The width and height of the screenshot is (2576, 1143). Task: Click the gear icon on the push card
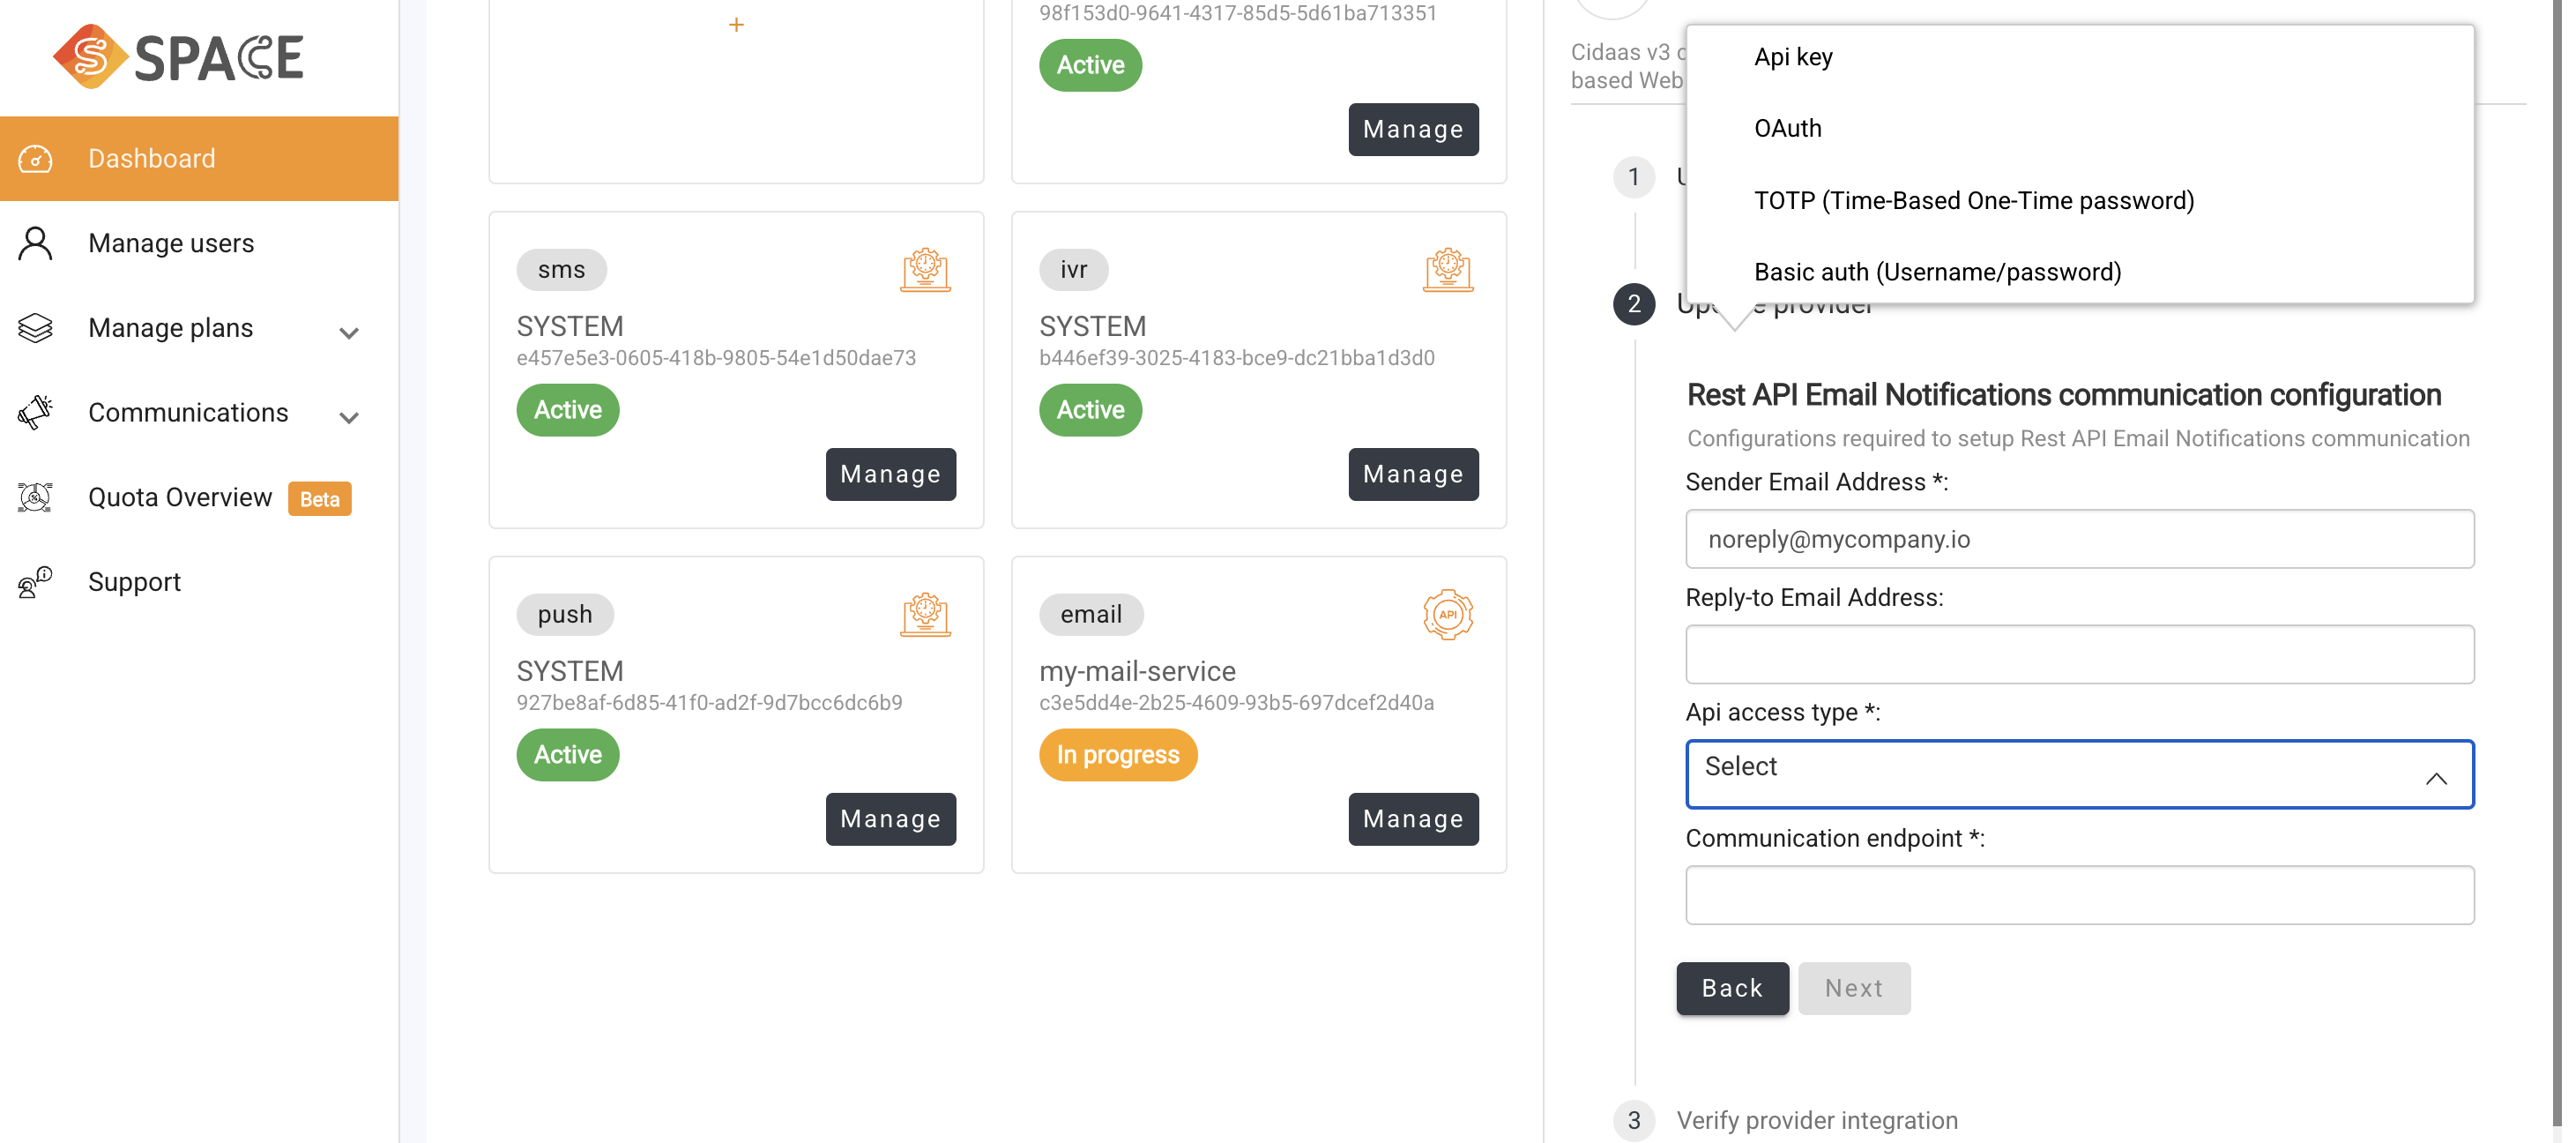926,614
